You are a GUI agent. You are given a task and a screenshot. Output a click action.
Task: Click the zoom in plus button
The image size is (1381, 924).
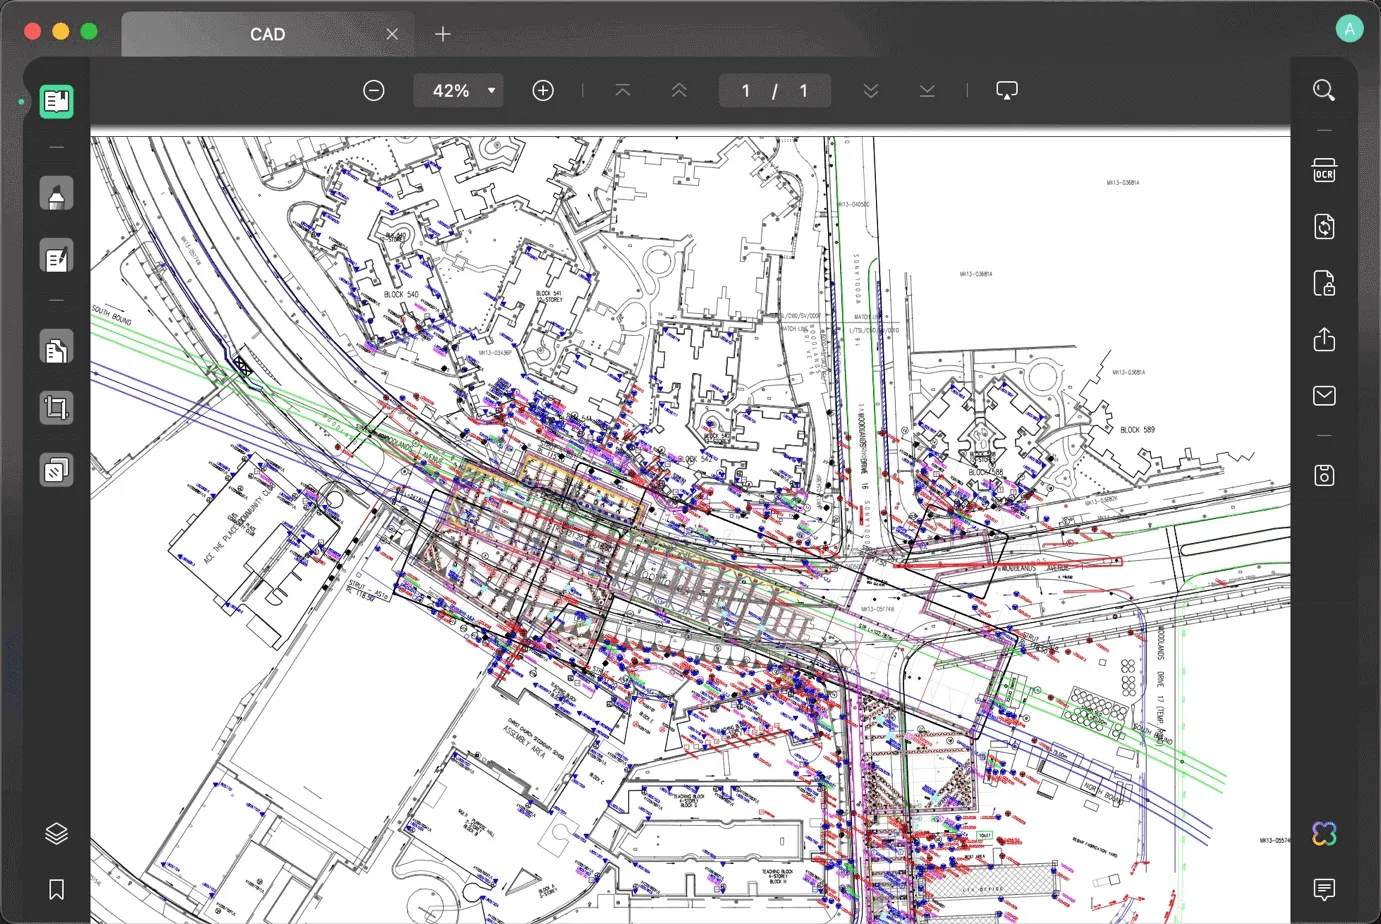(543, 91)
